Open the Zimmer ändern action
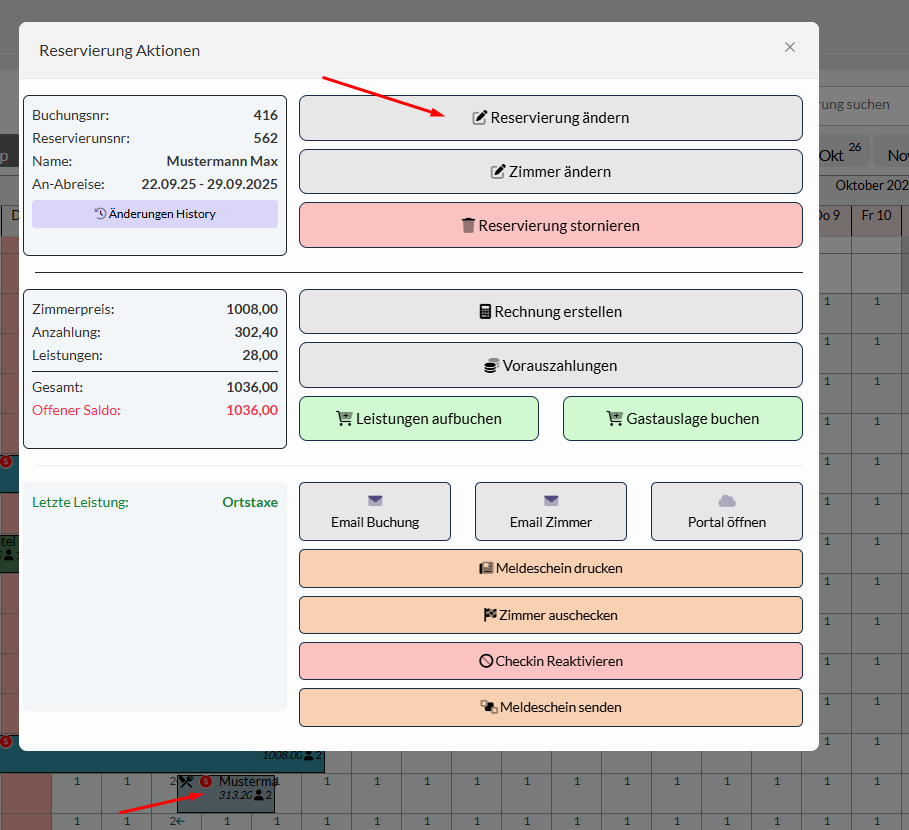Screen dimensions: 909x830 tap(550, 172)
